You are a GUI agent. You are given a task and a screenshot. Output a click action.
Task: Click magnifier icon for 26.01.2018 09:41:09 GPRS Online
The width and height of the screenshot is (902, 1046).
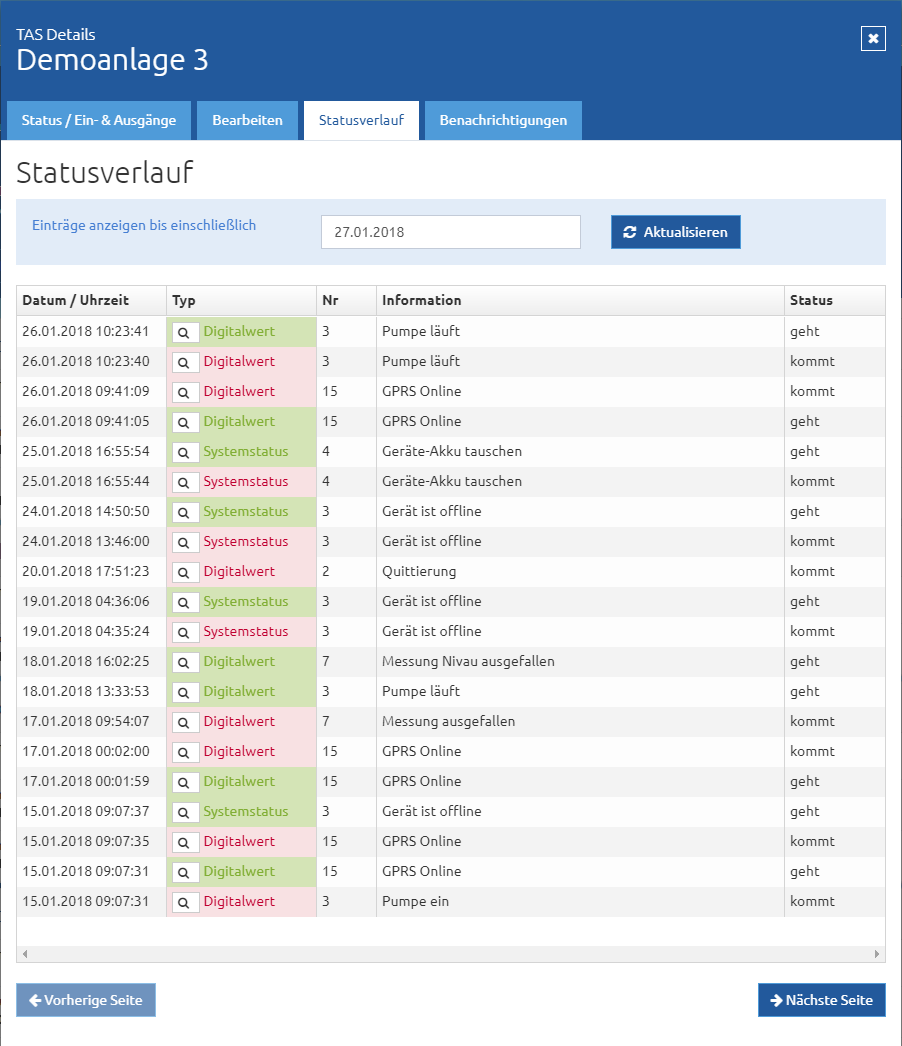pyautogui.click(x=185, y=392)
